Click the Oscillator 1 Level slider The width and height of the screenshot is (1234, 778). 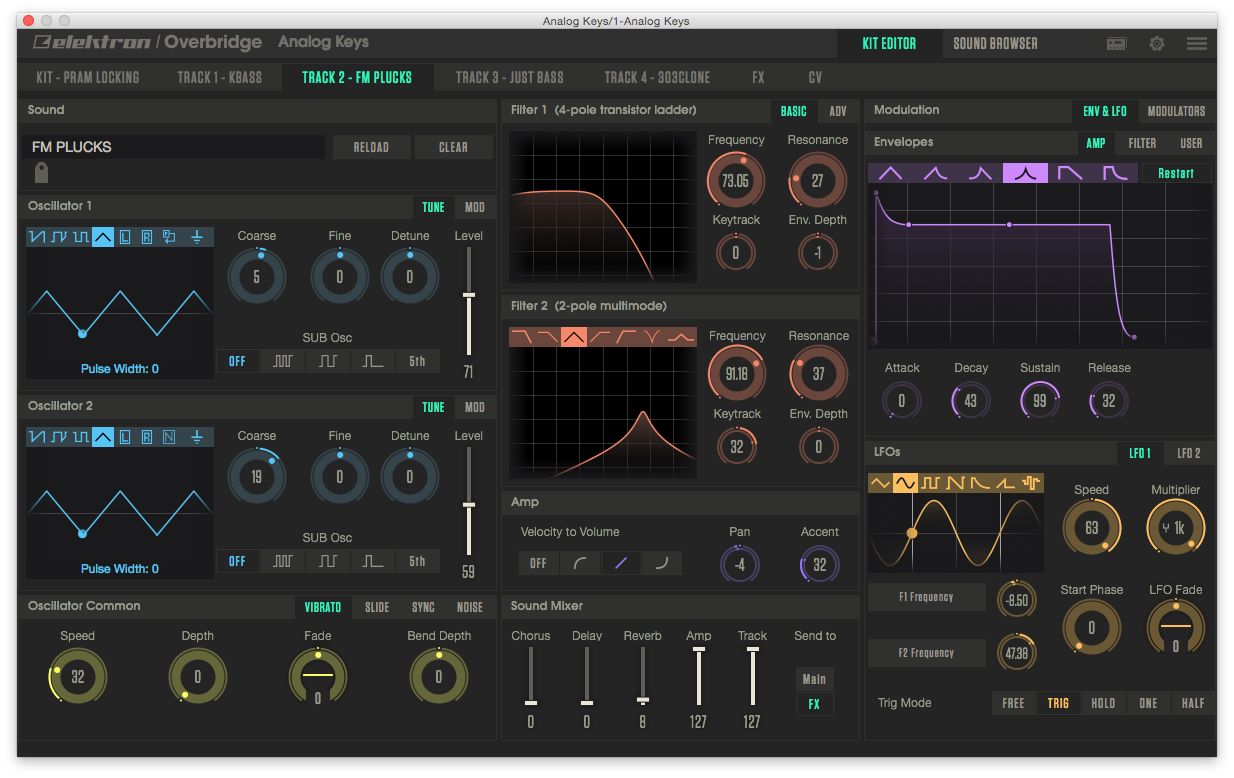[x=468, y=301]
